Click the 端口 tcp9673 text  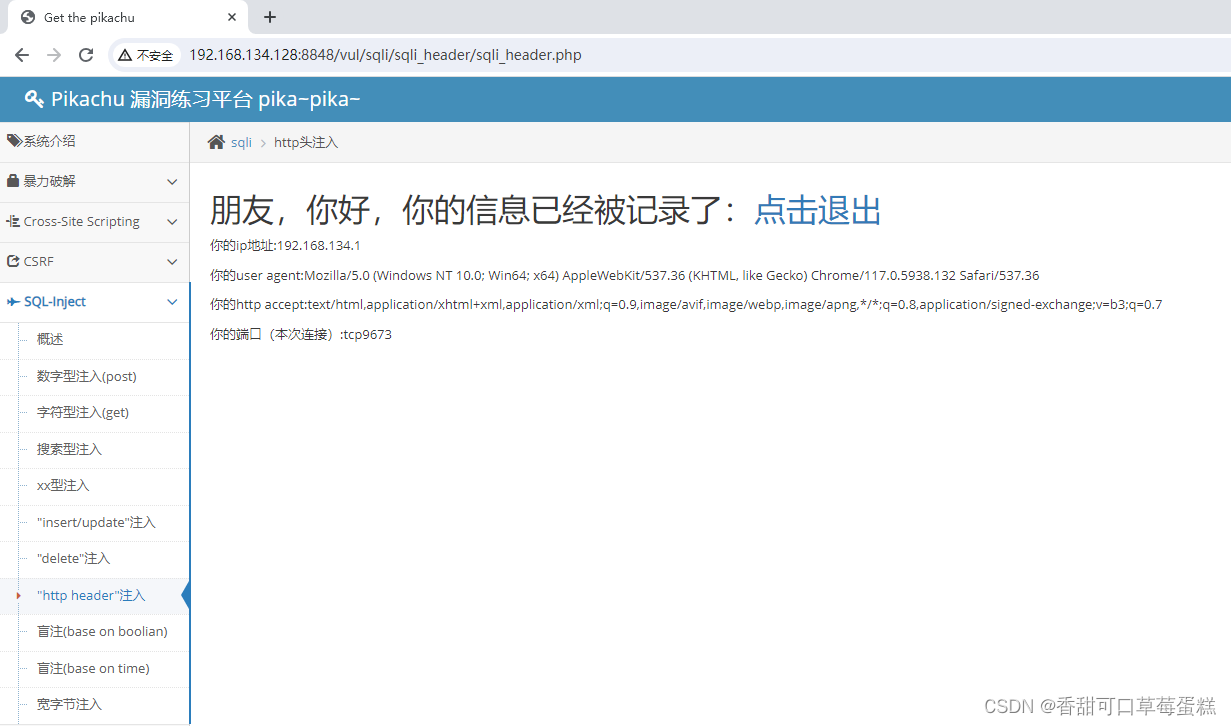301,335
